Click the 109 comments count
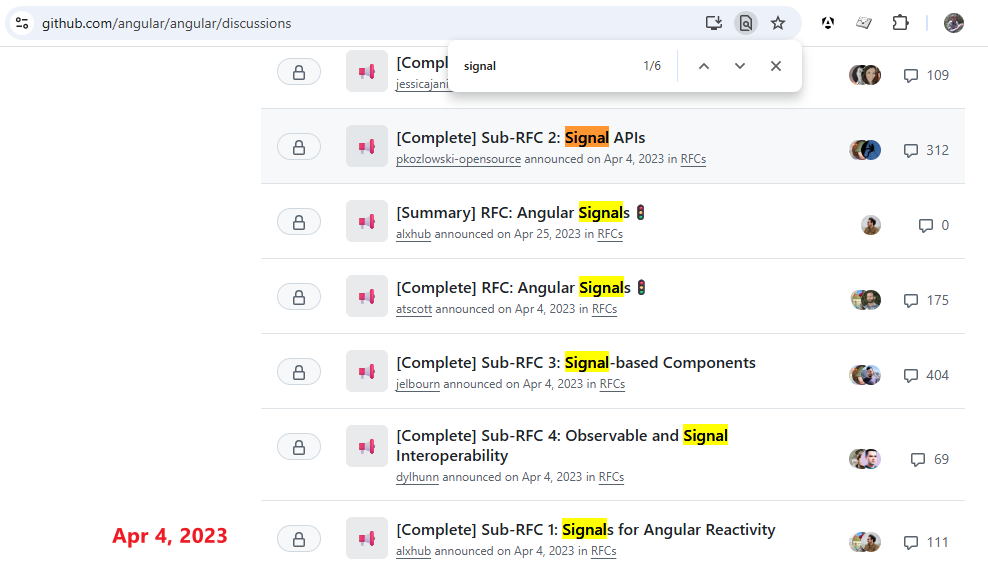Image resolution: width=988 pixels, height=574 pixels. pos(926,75)
